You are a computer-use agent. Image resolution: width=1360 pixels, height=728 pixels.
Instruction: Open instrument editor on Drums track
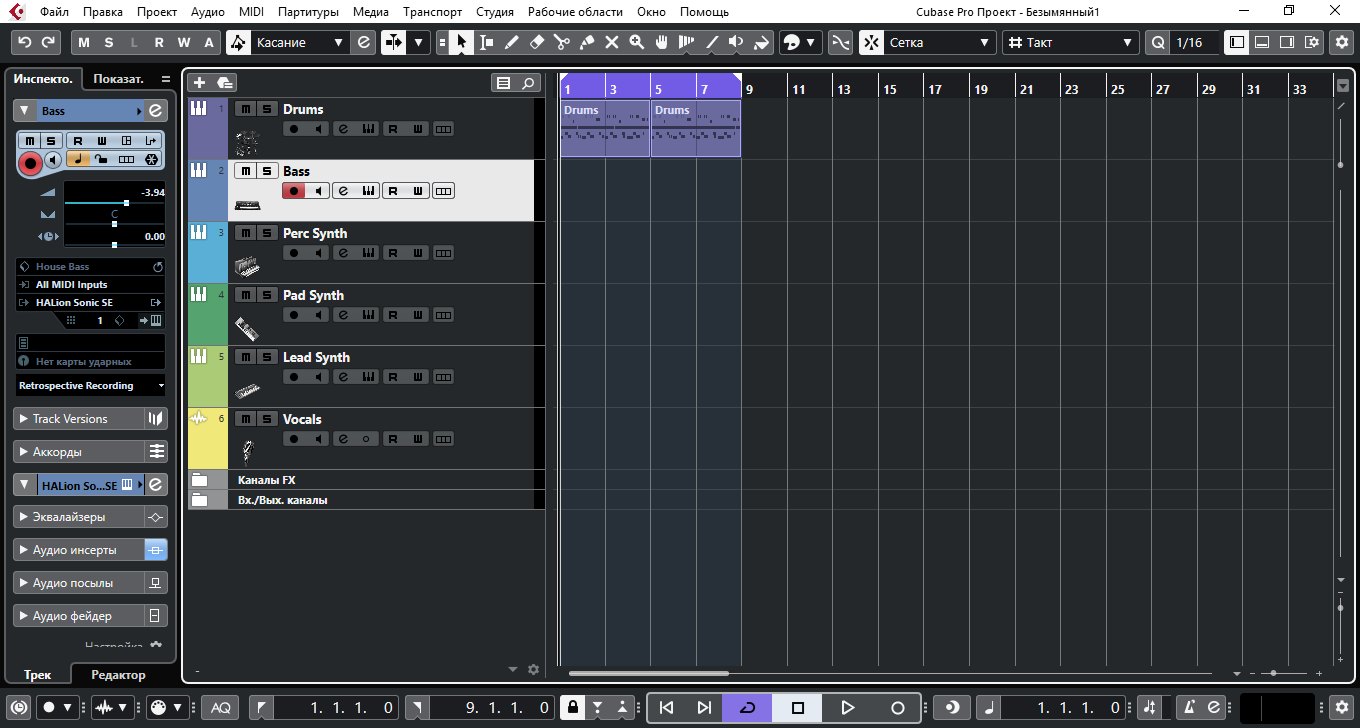pyautogui.click(x=367, y=128)
